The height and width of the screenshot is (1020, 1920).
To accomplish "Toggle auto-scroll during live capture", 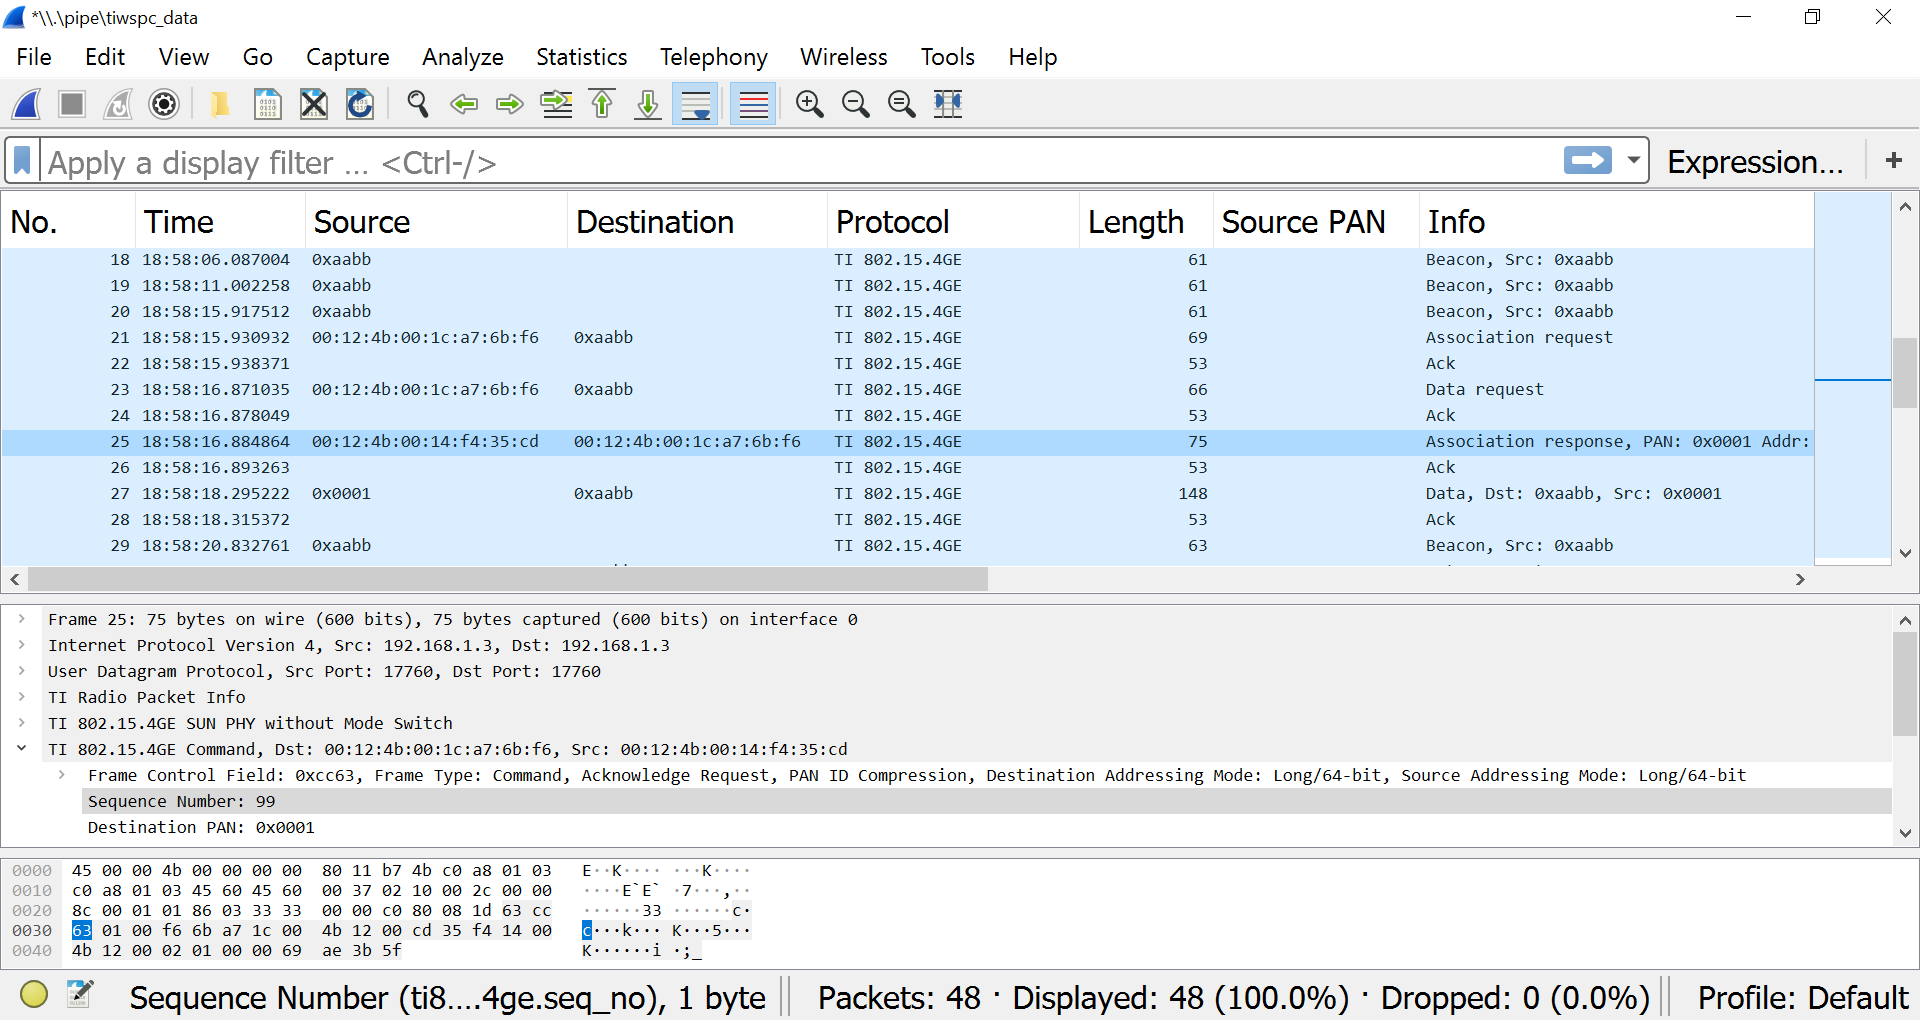I will tap(695, 104).
